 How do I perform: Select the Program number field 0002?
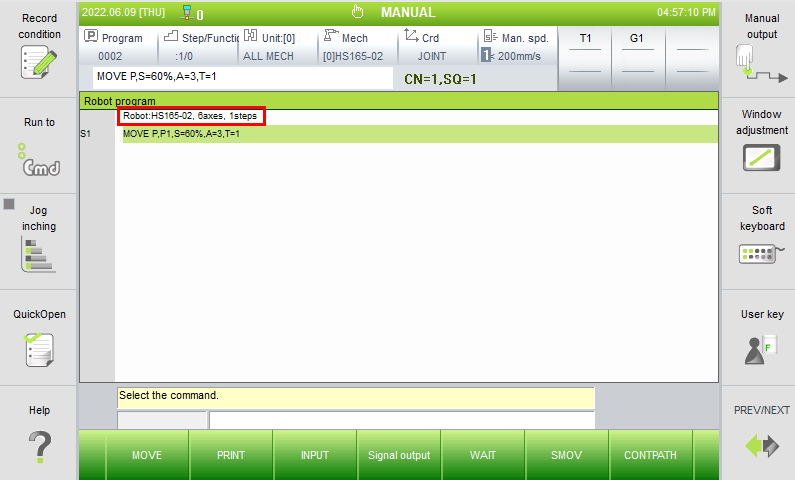119,46
